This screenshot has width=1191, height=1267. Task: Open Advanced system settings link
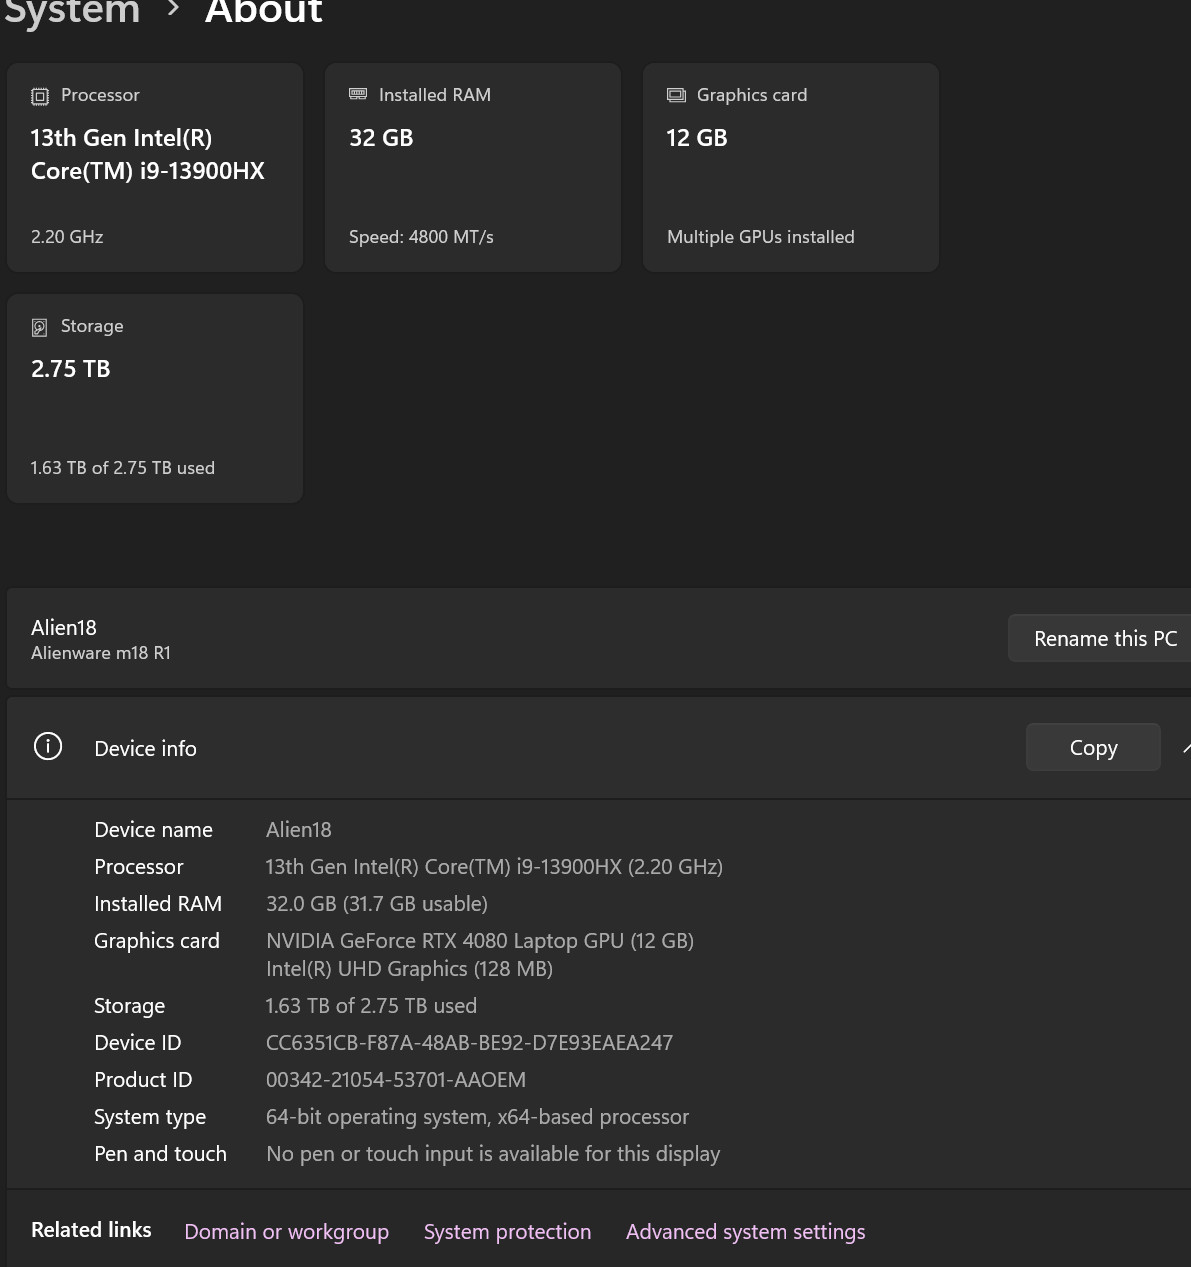pos(745,1231)
